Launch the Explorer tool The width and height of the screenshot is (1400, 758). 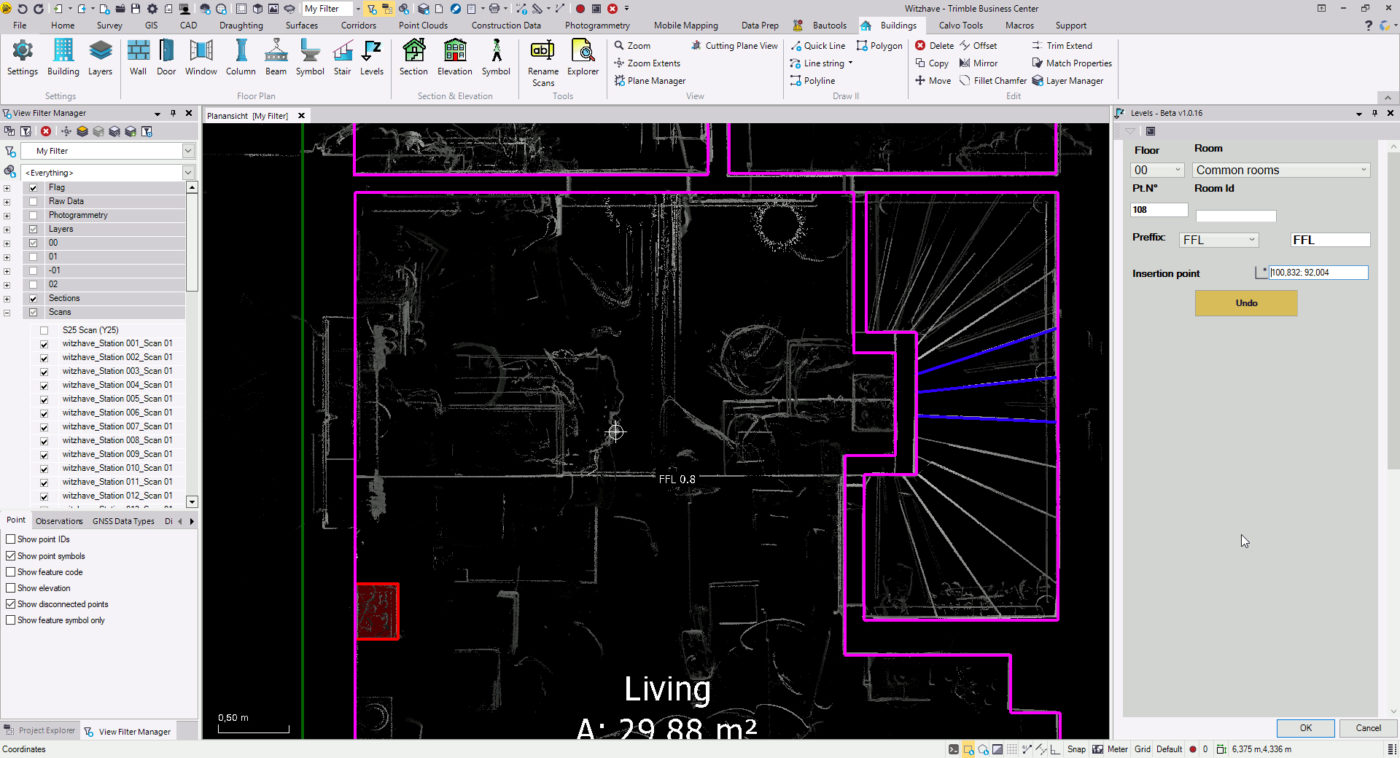tap(583, 57)
